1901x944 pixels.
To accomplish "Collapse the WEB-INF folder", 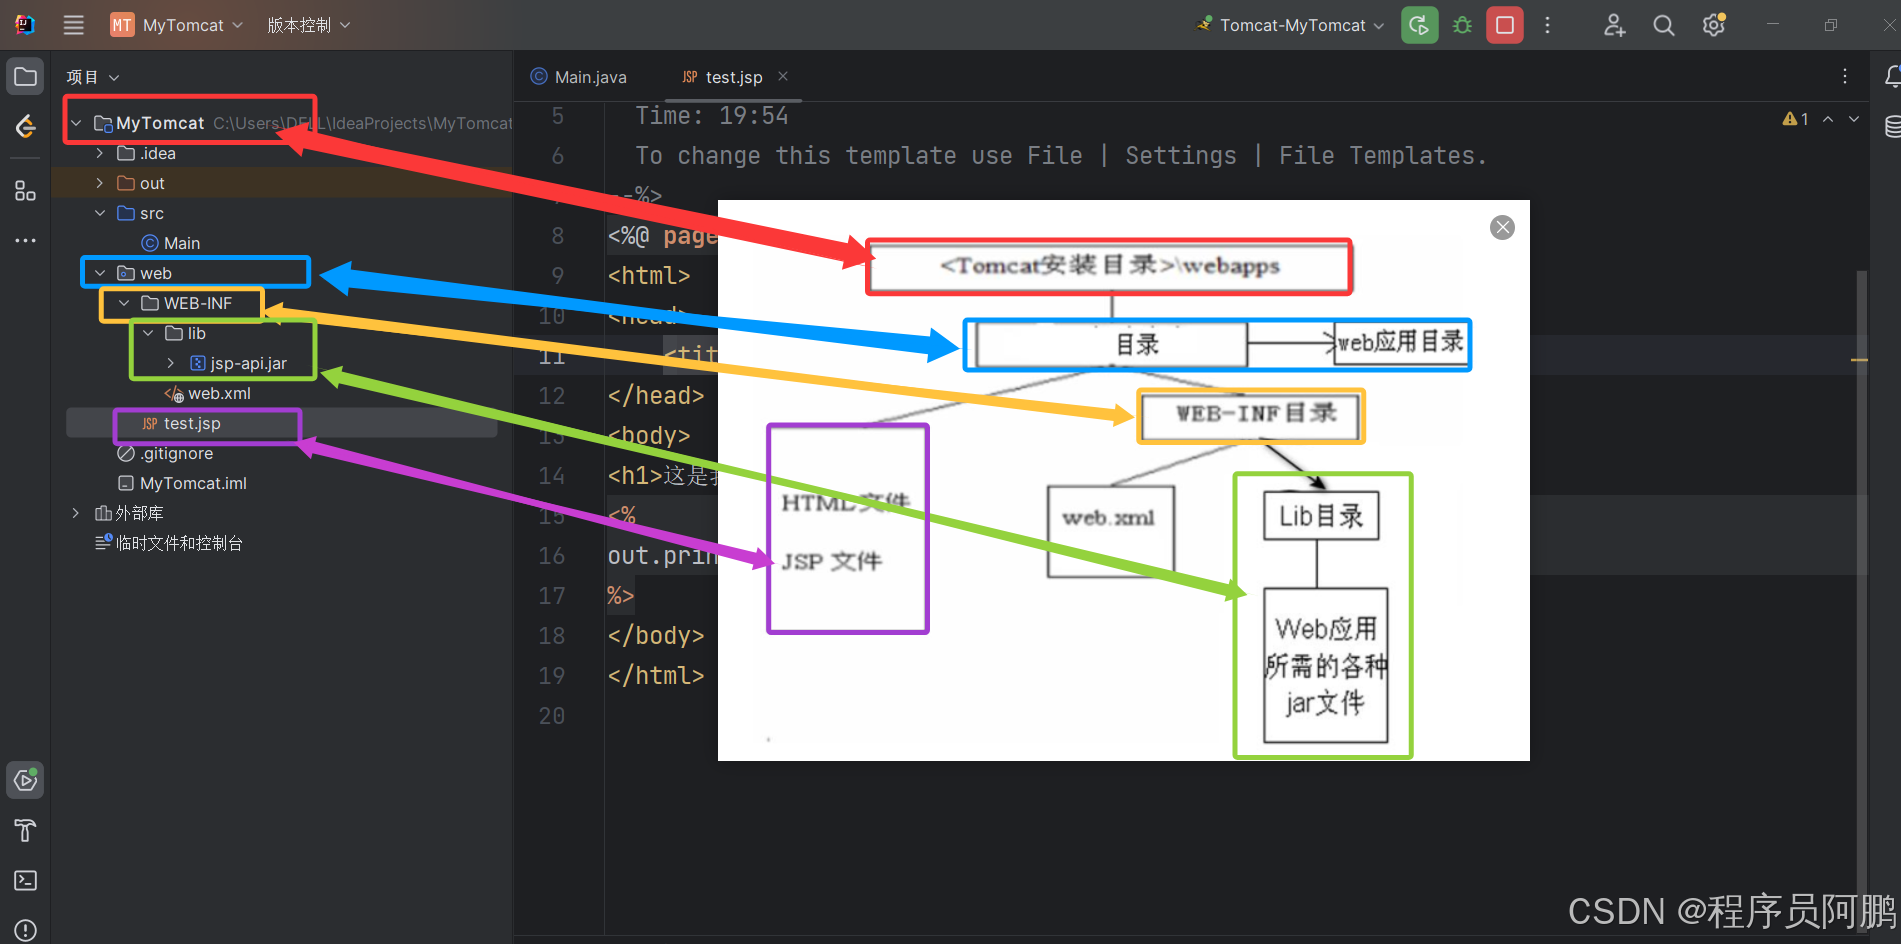I will click(124, 303).
